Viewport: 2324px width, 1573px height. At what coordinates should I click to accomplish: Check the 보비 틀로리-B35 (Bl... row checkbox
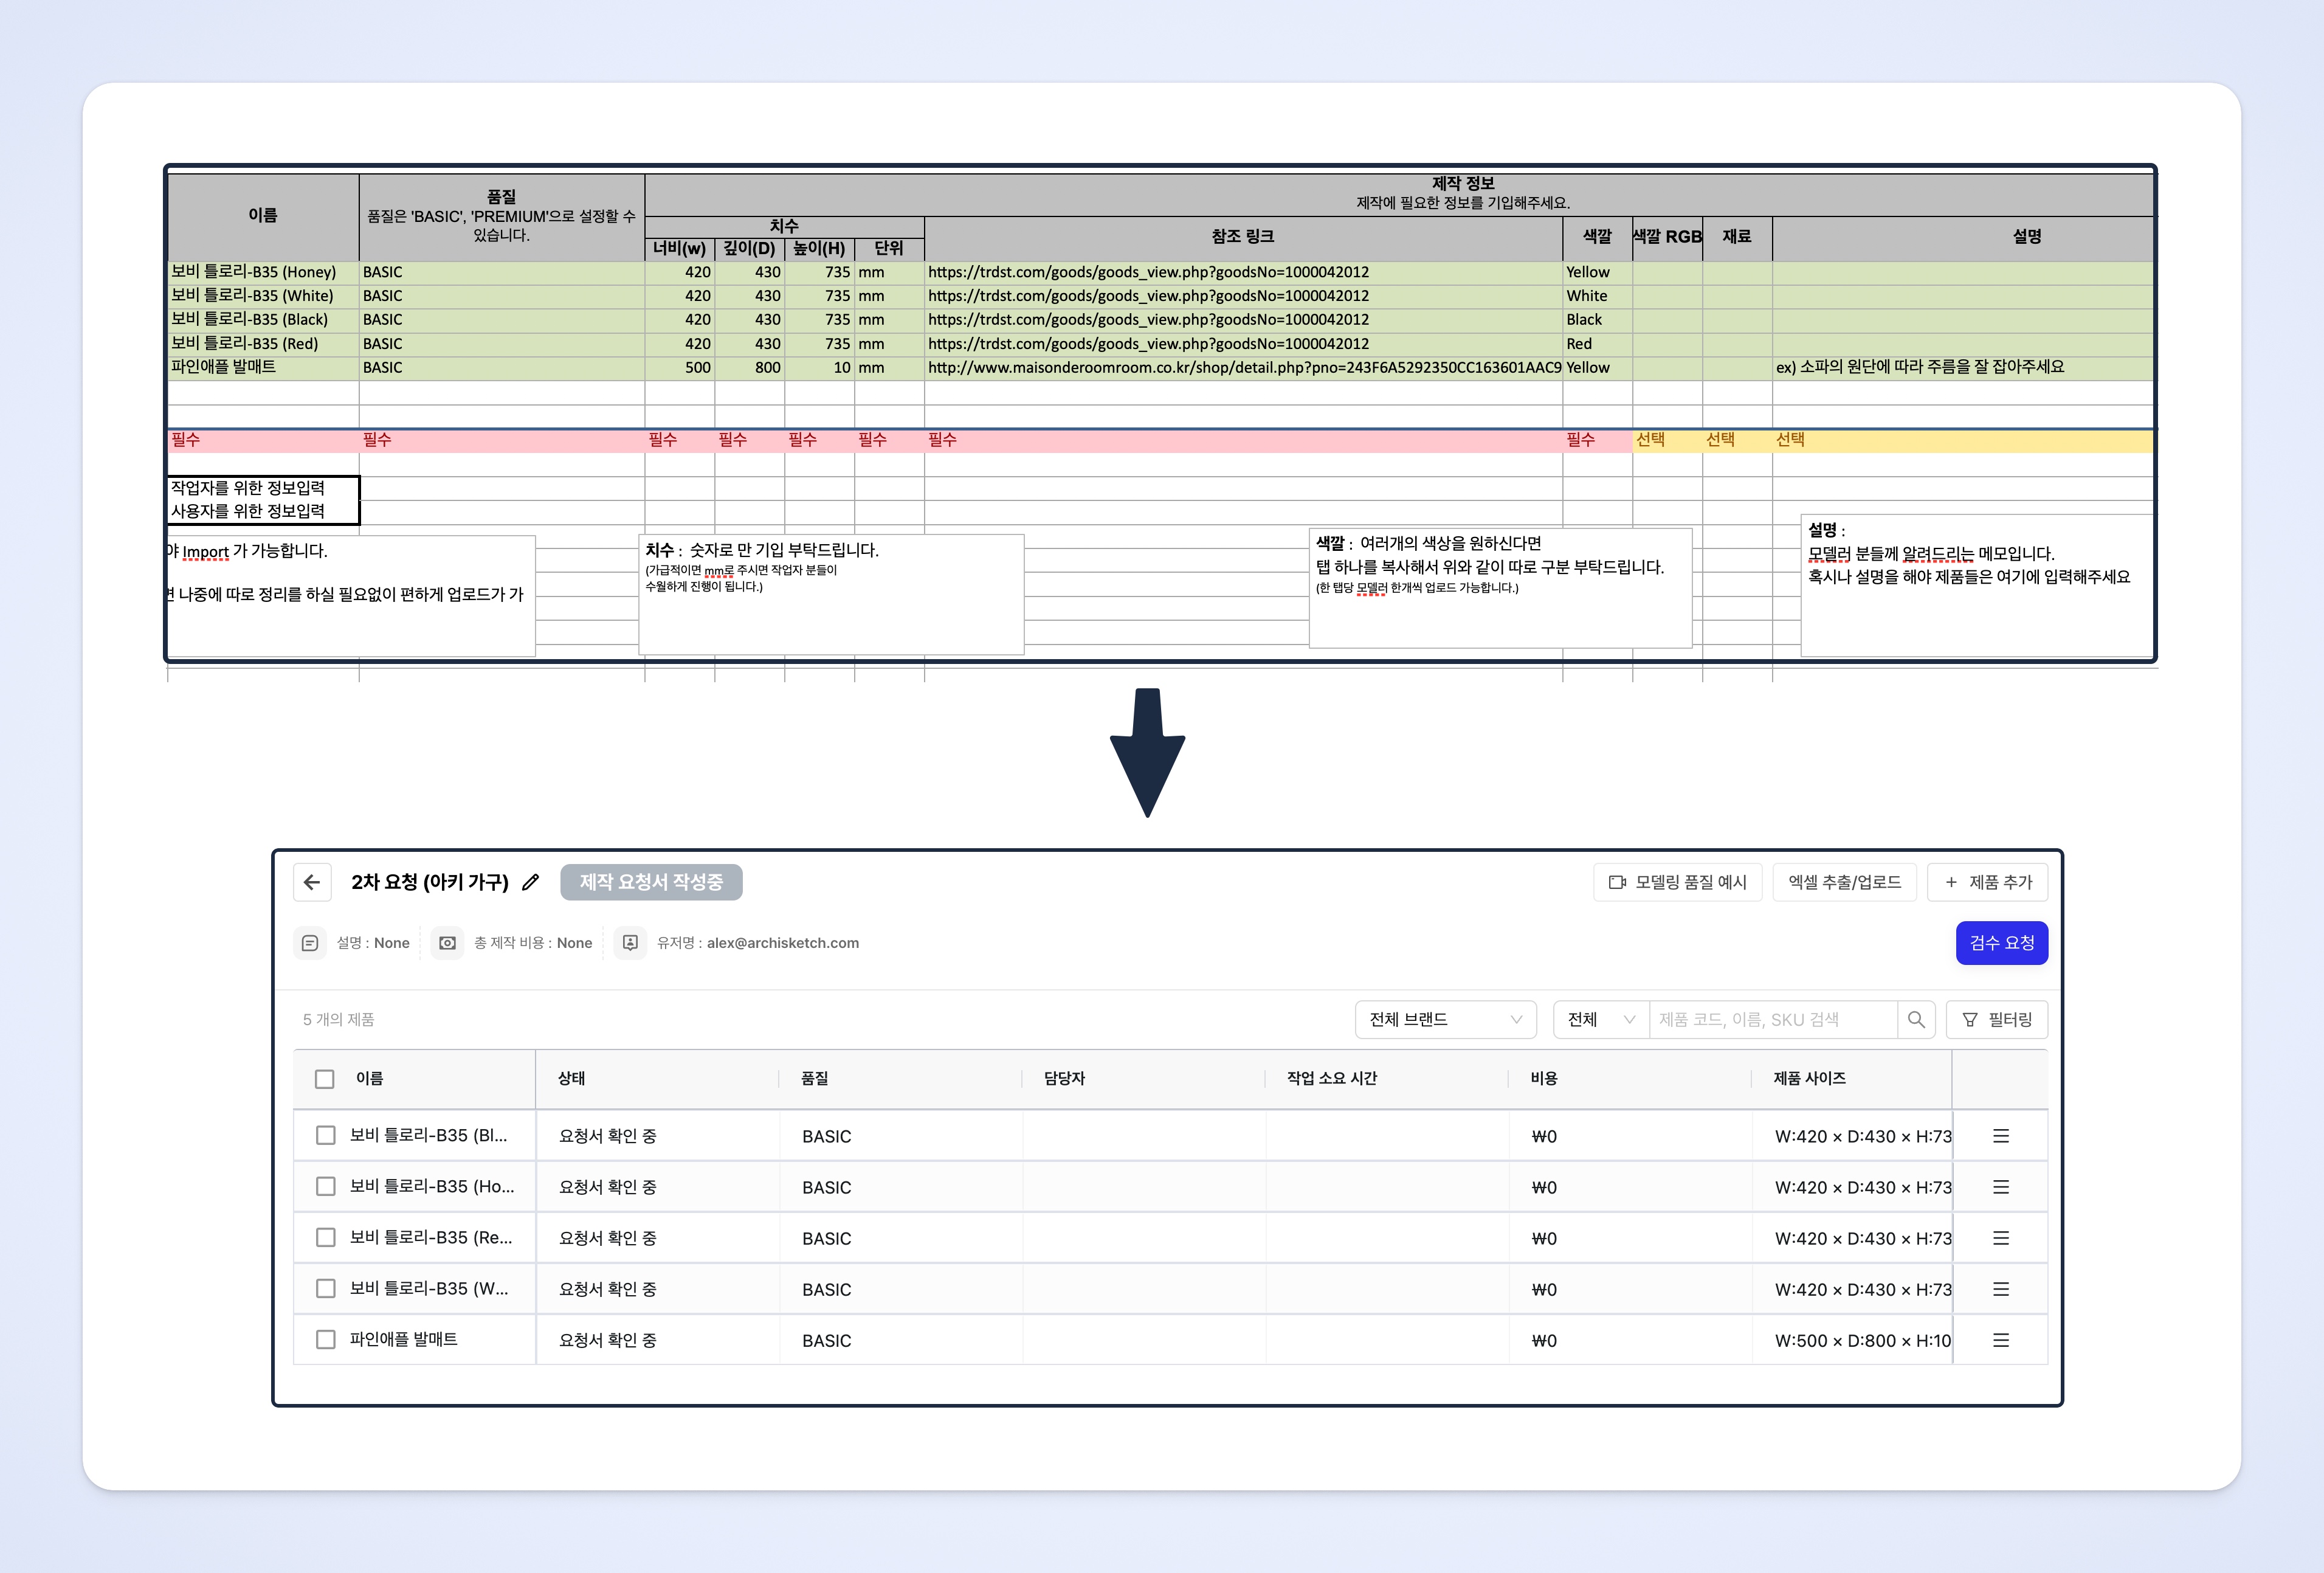325,1135
